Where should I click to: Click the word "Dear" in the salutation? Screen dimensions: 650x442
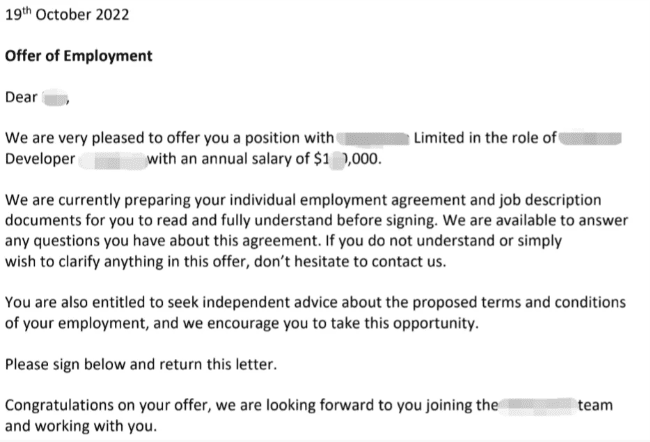coord(21,97)
